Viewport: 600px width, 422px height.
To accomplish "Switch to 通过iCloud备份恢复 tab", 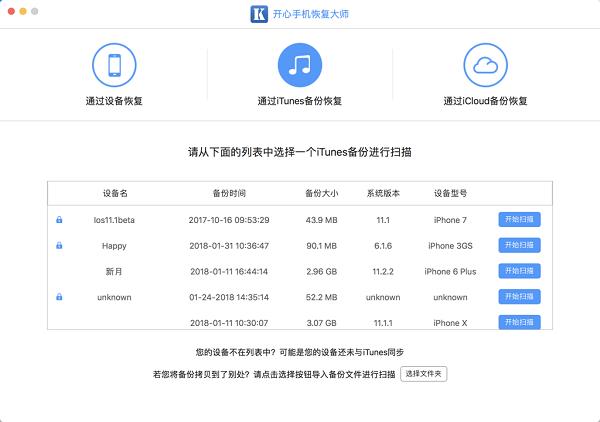I will 485,101.
